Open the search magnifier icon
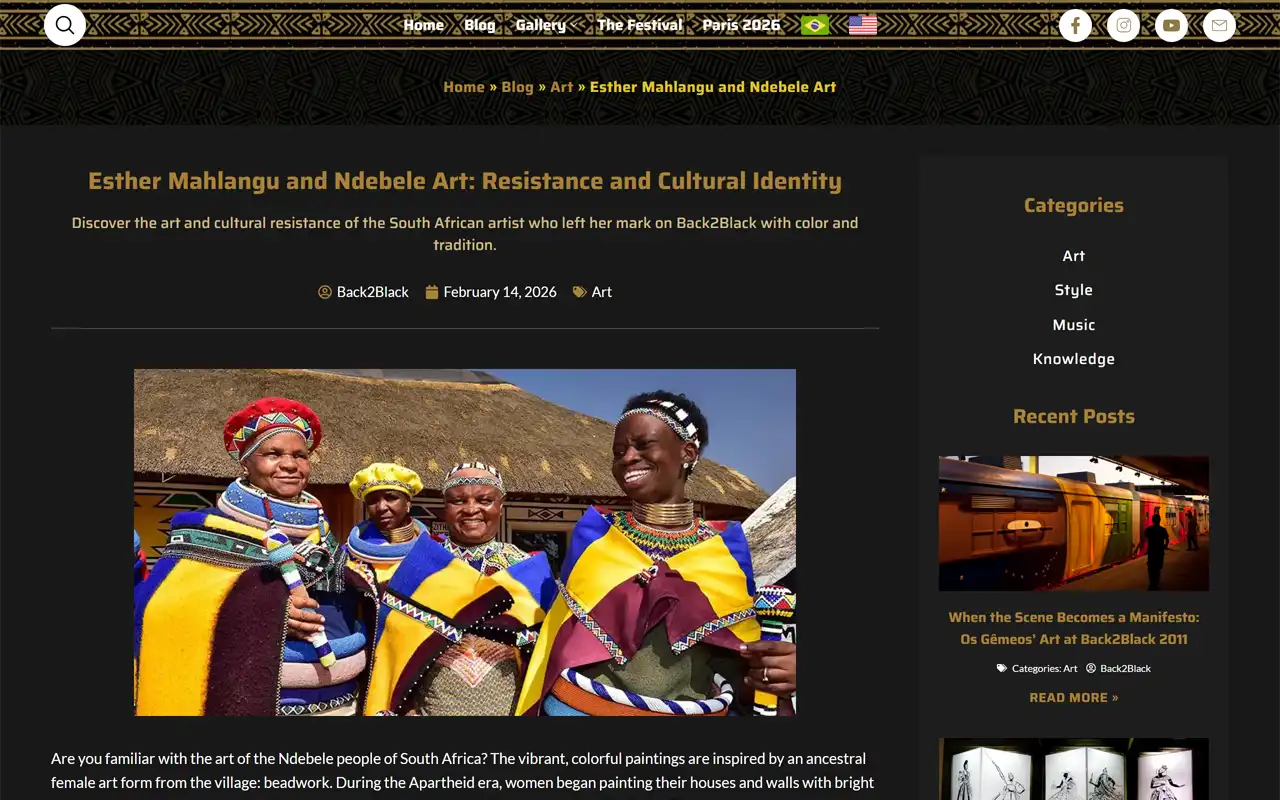Viewport: 1280px width, 800px height. point(65,25)
